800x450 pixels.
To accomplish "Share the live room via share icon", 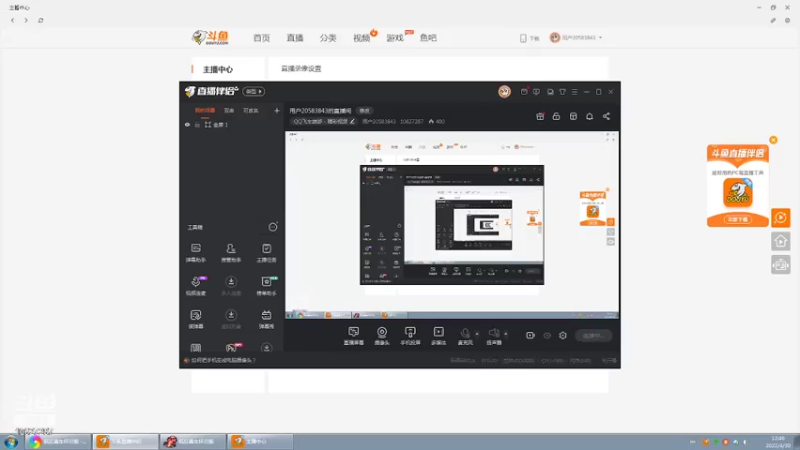I will coord(606,116).
